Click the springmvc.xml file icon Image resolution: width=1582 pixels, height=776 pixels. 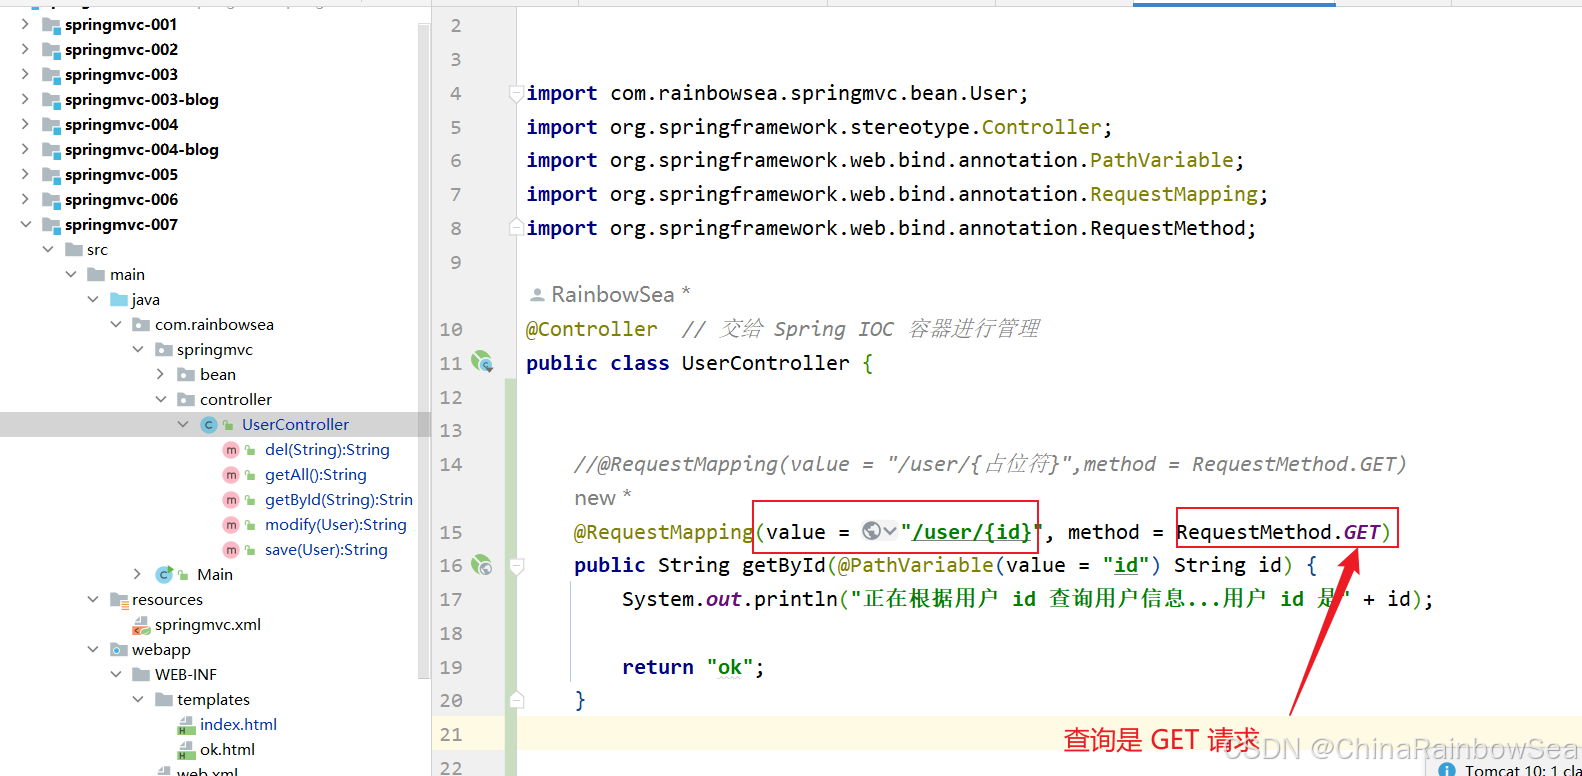point(141,625)
